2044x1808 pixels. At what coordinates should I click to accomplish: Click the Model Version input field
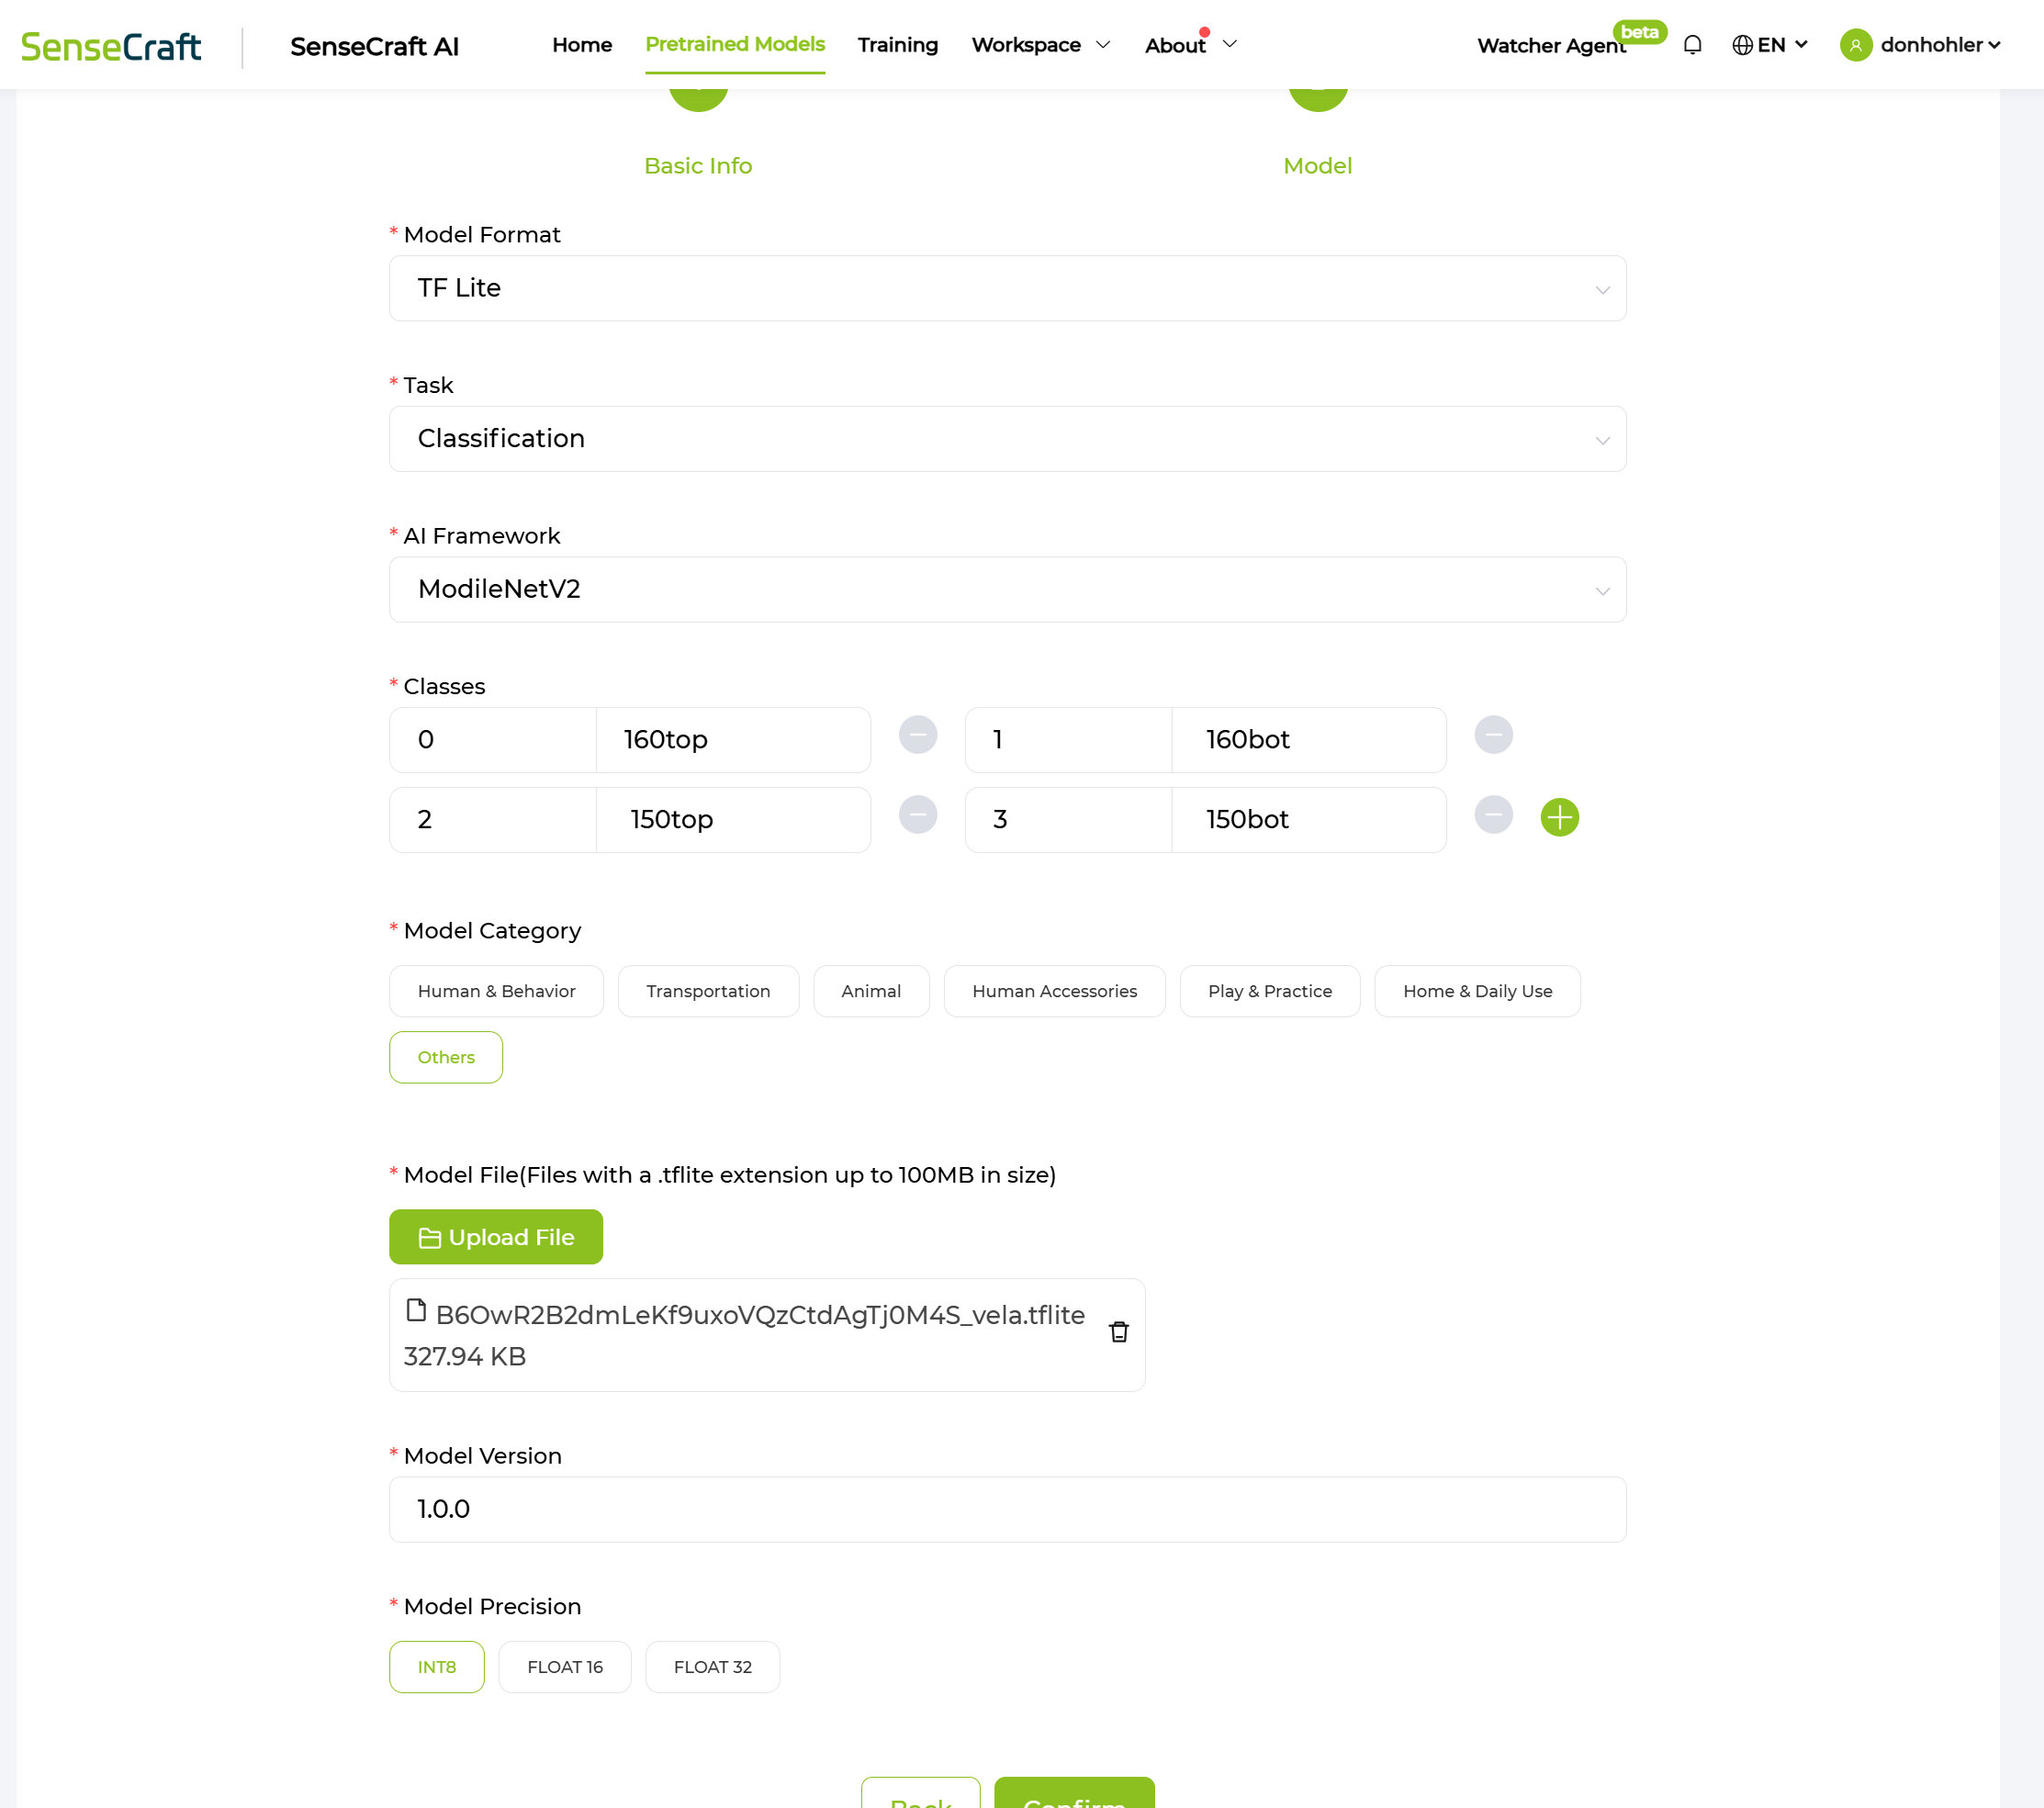1007,1509
